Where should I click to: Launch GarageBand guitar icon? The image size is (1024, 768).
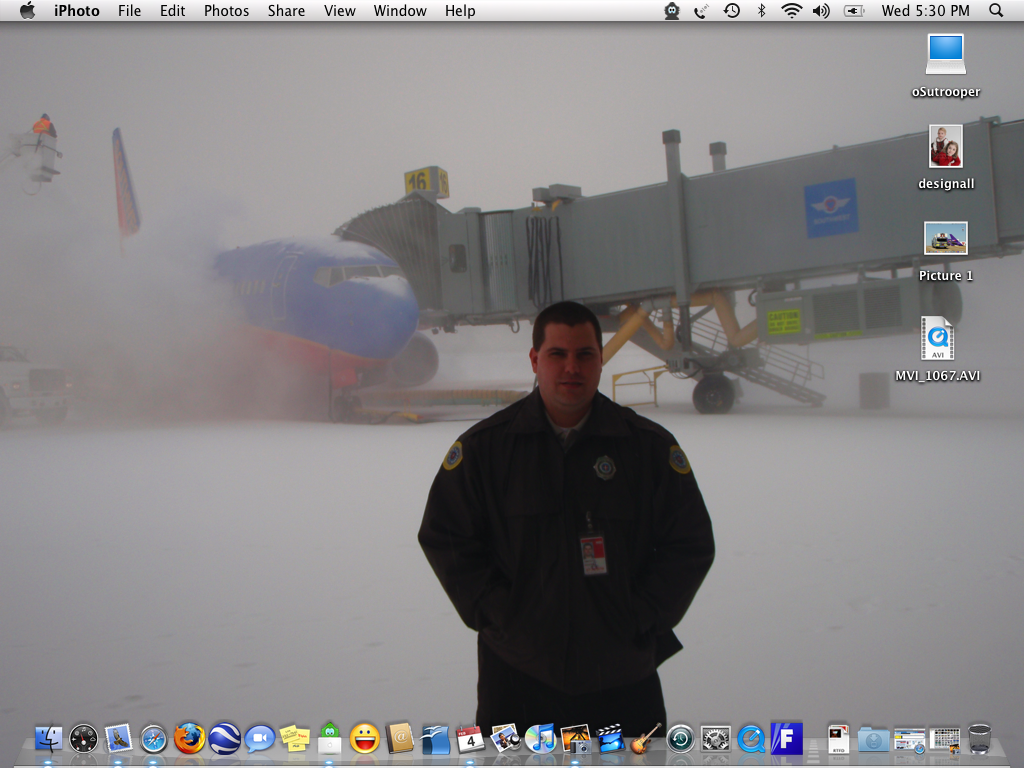point(646,739)
